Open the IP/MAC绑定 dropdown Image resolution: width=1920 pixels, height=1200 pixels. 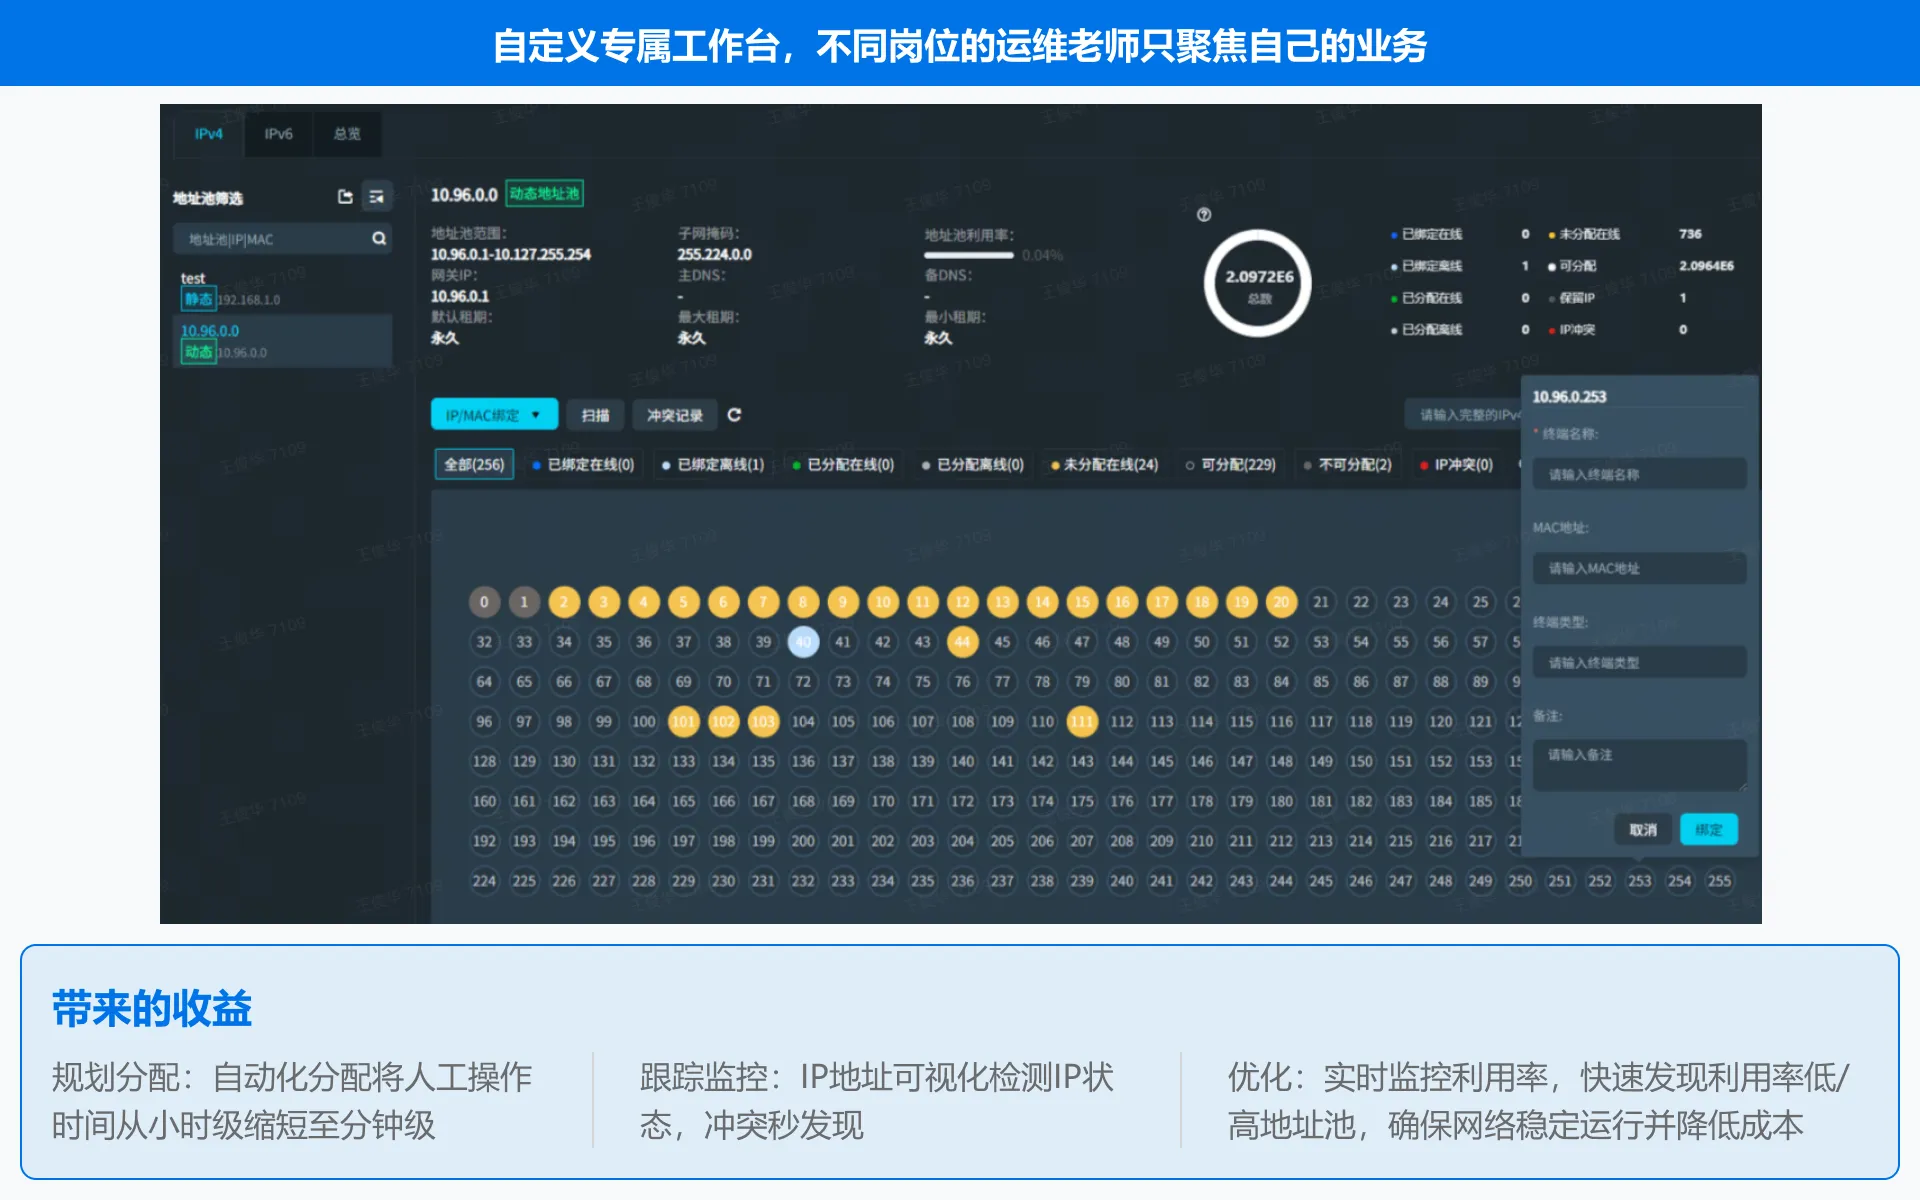coord(494,415)
